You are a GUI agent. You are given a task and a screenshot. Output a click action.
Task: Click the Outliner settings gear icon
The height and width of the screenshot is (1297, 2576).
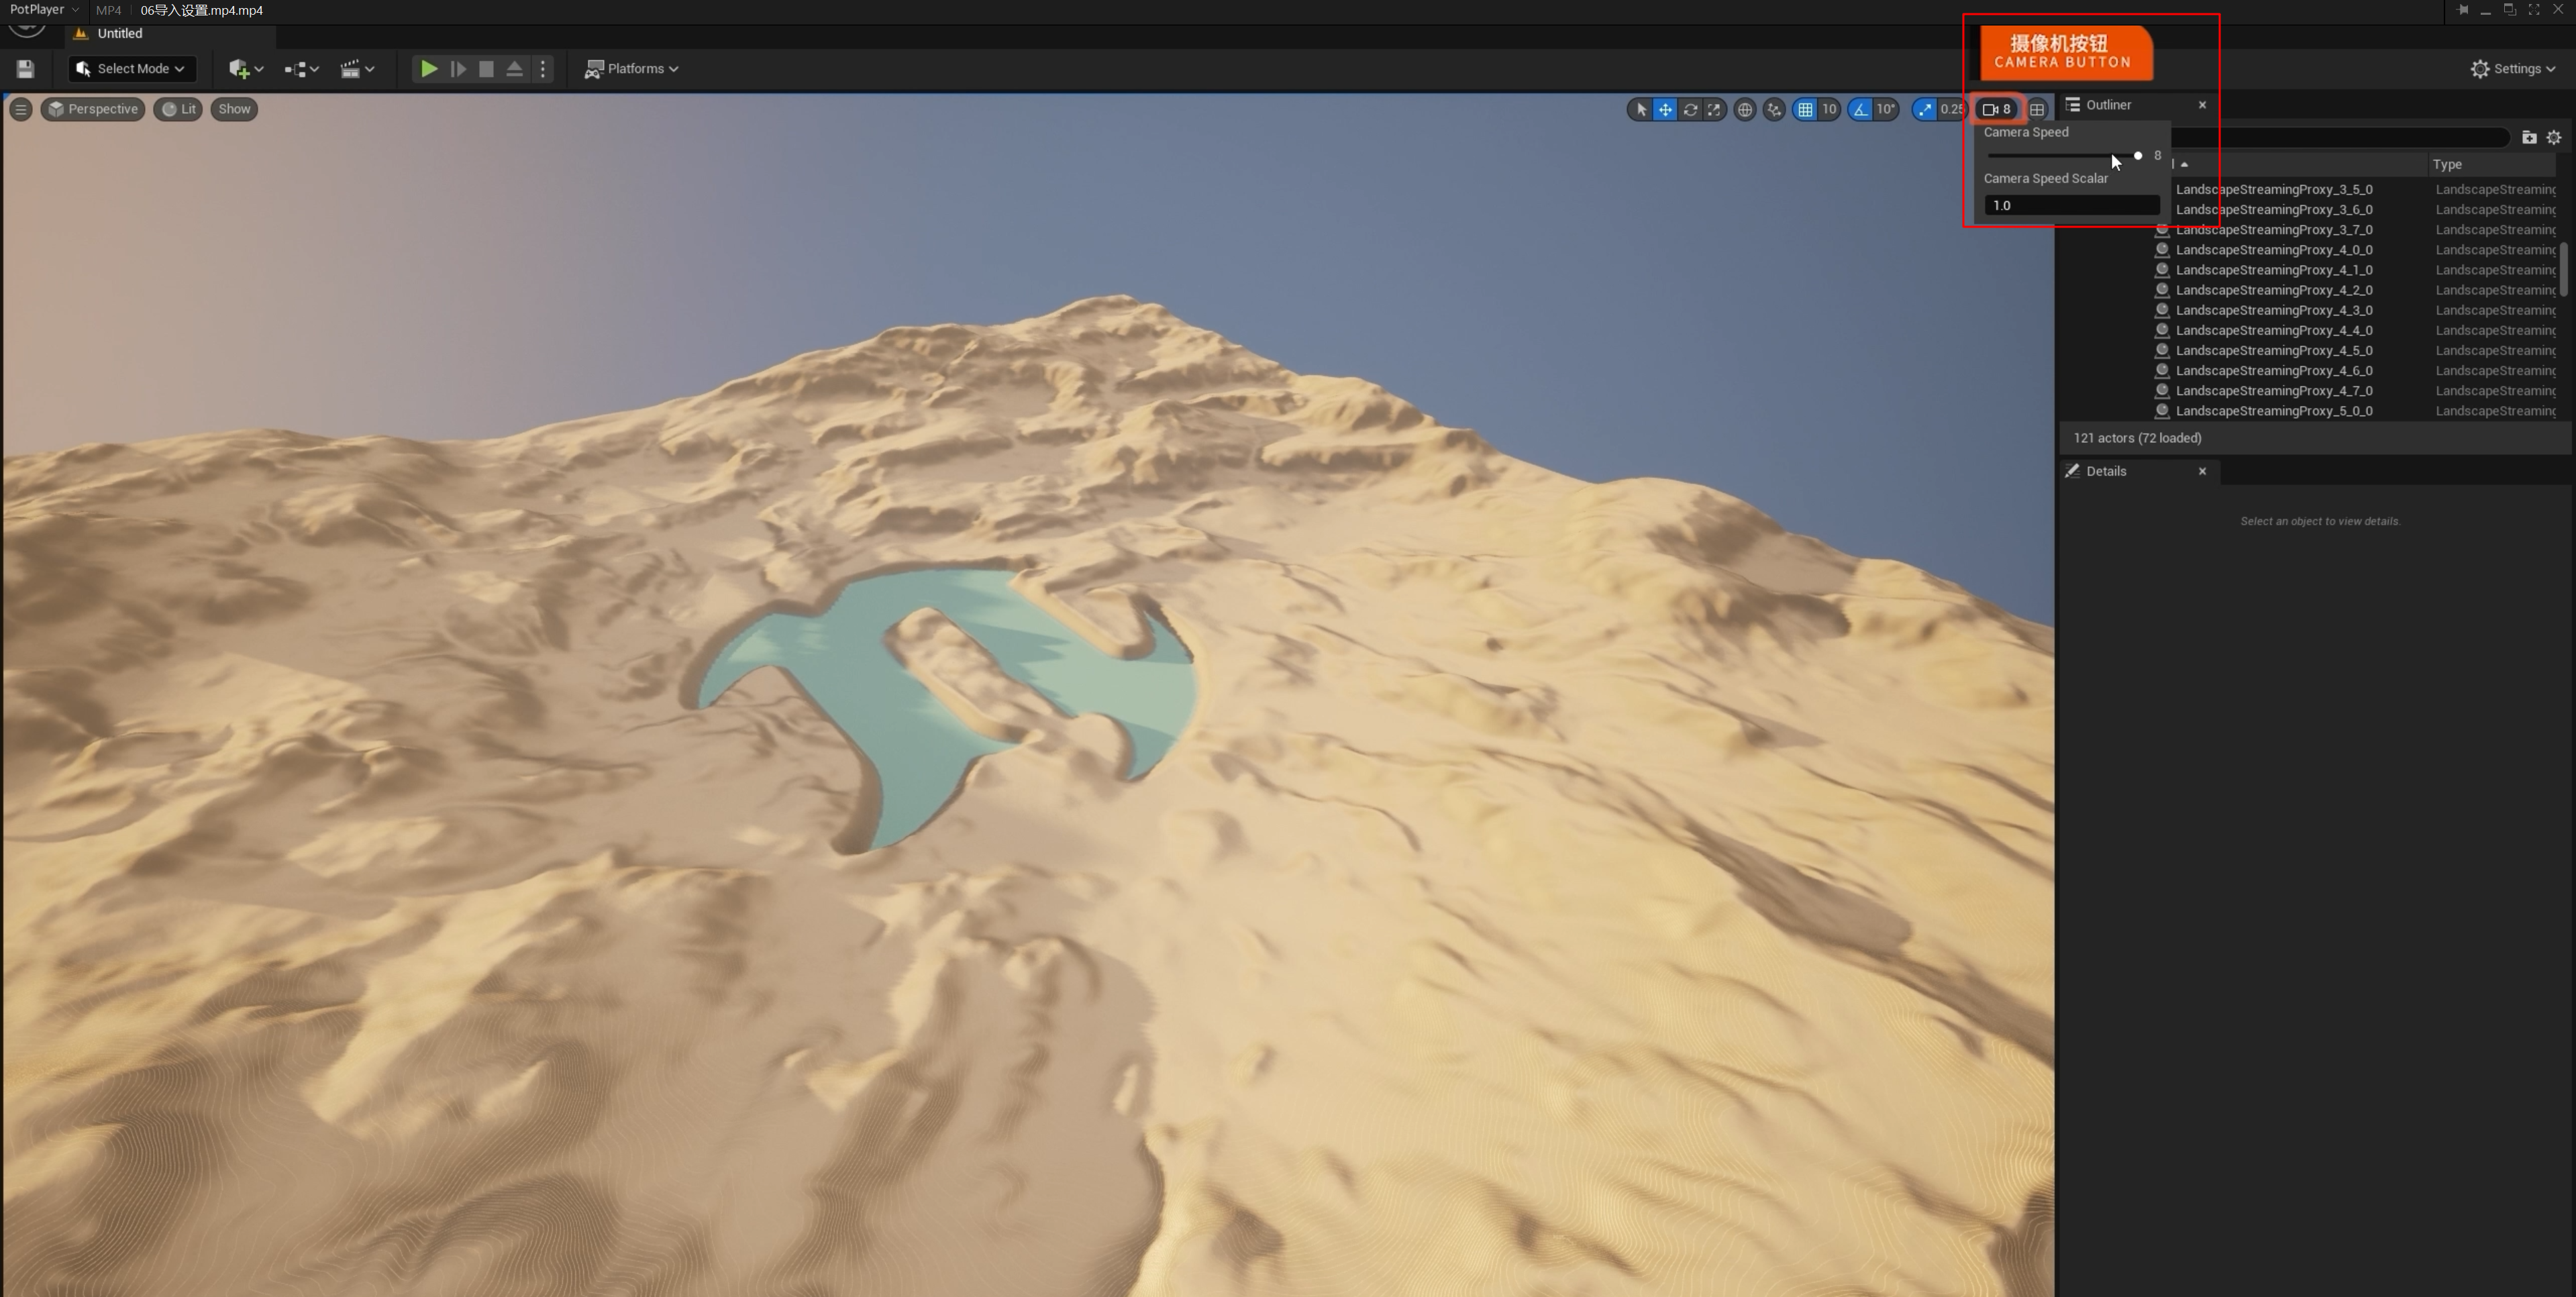coord(2554,138)
